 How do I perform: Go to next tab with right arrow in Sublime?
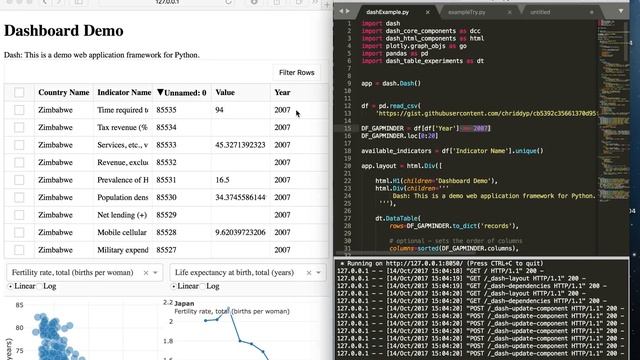click(x=347, y=11)
